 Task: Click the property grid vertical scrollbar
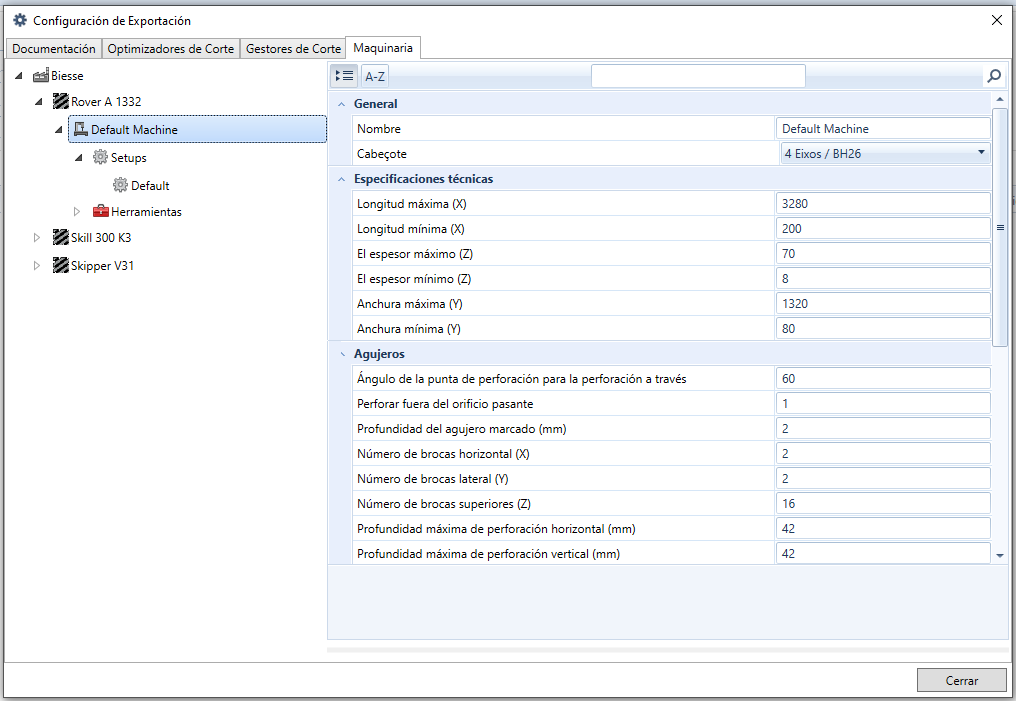pyautogui.click(x=1000, y=227)
